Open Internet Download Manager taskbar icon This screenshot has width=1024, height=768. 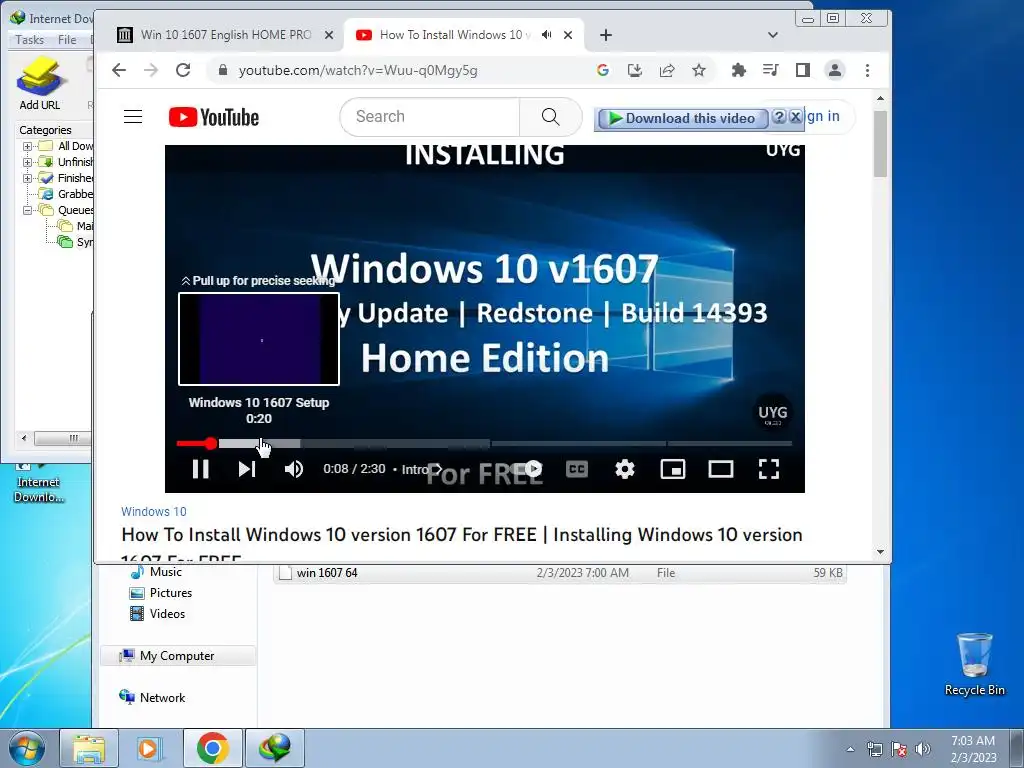[274, 748]
